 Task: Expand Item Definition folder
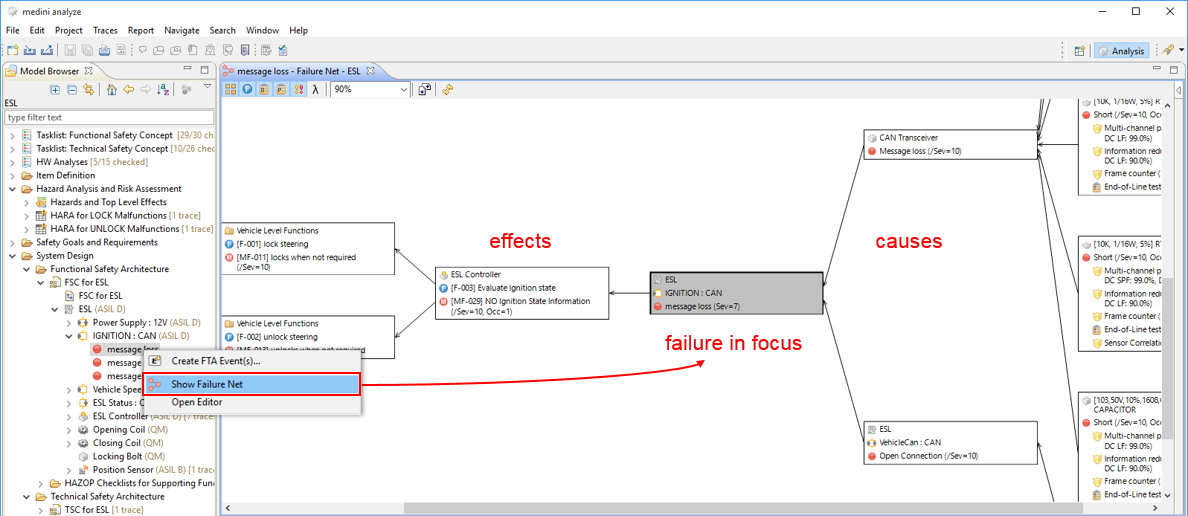click(11, 175)
